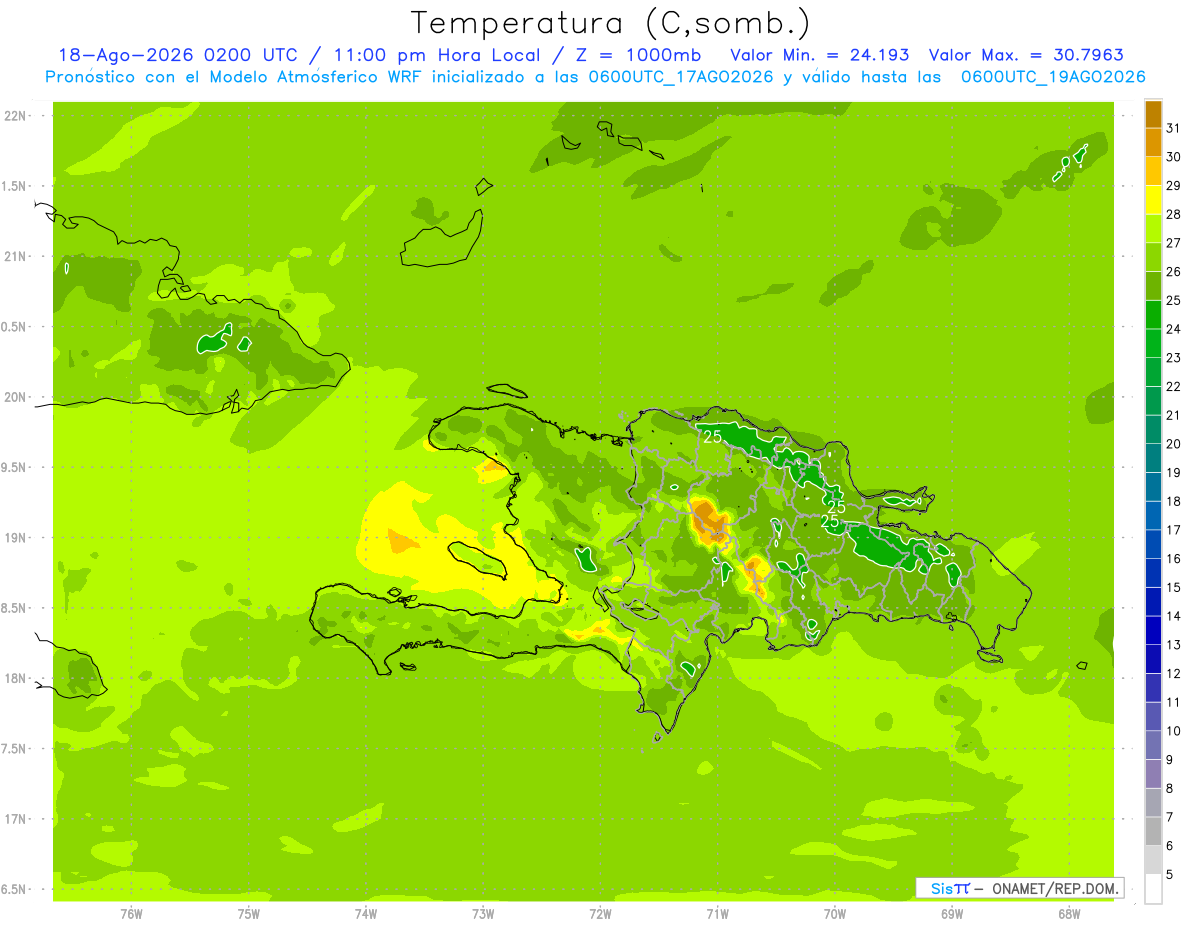Pick the purple colorbar swatch between 8 and 9
Viewport: 1200px width, 927px height.
[1153, 773]
